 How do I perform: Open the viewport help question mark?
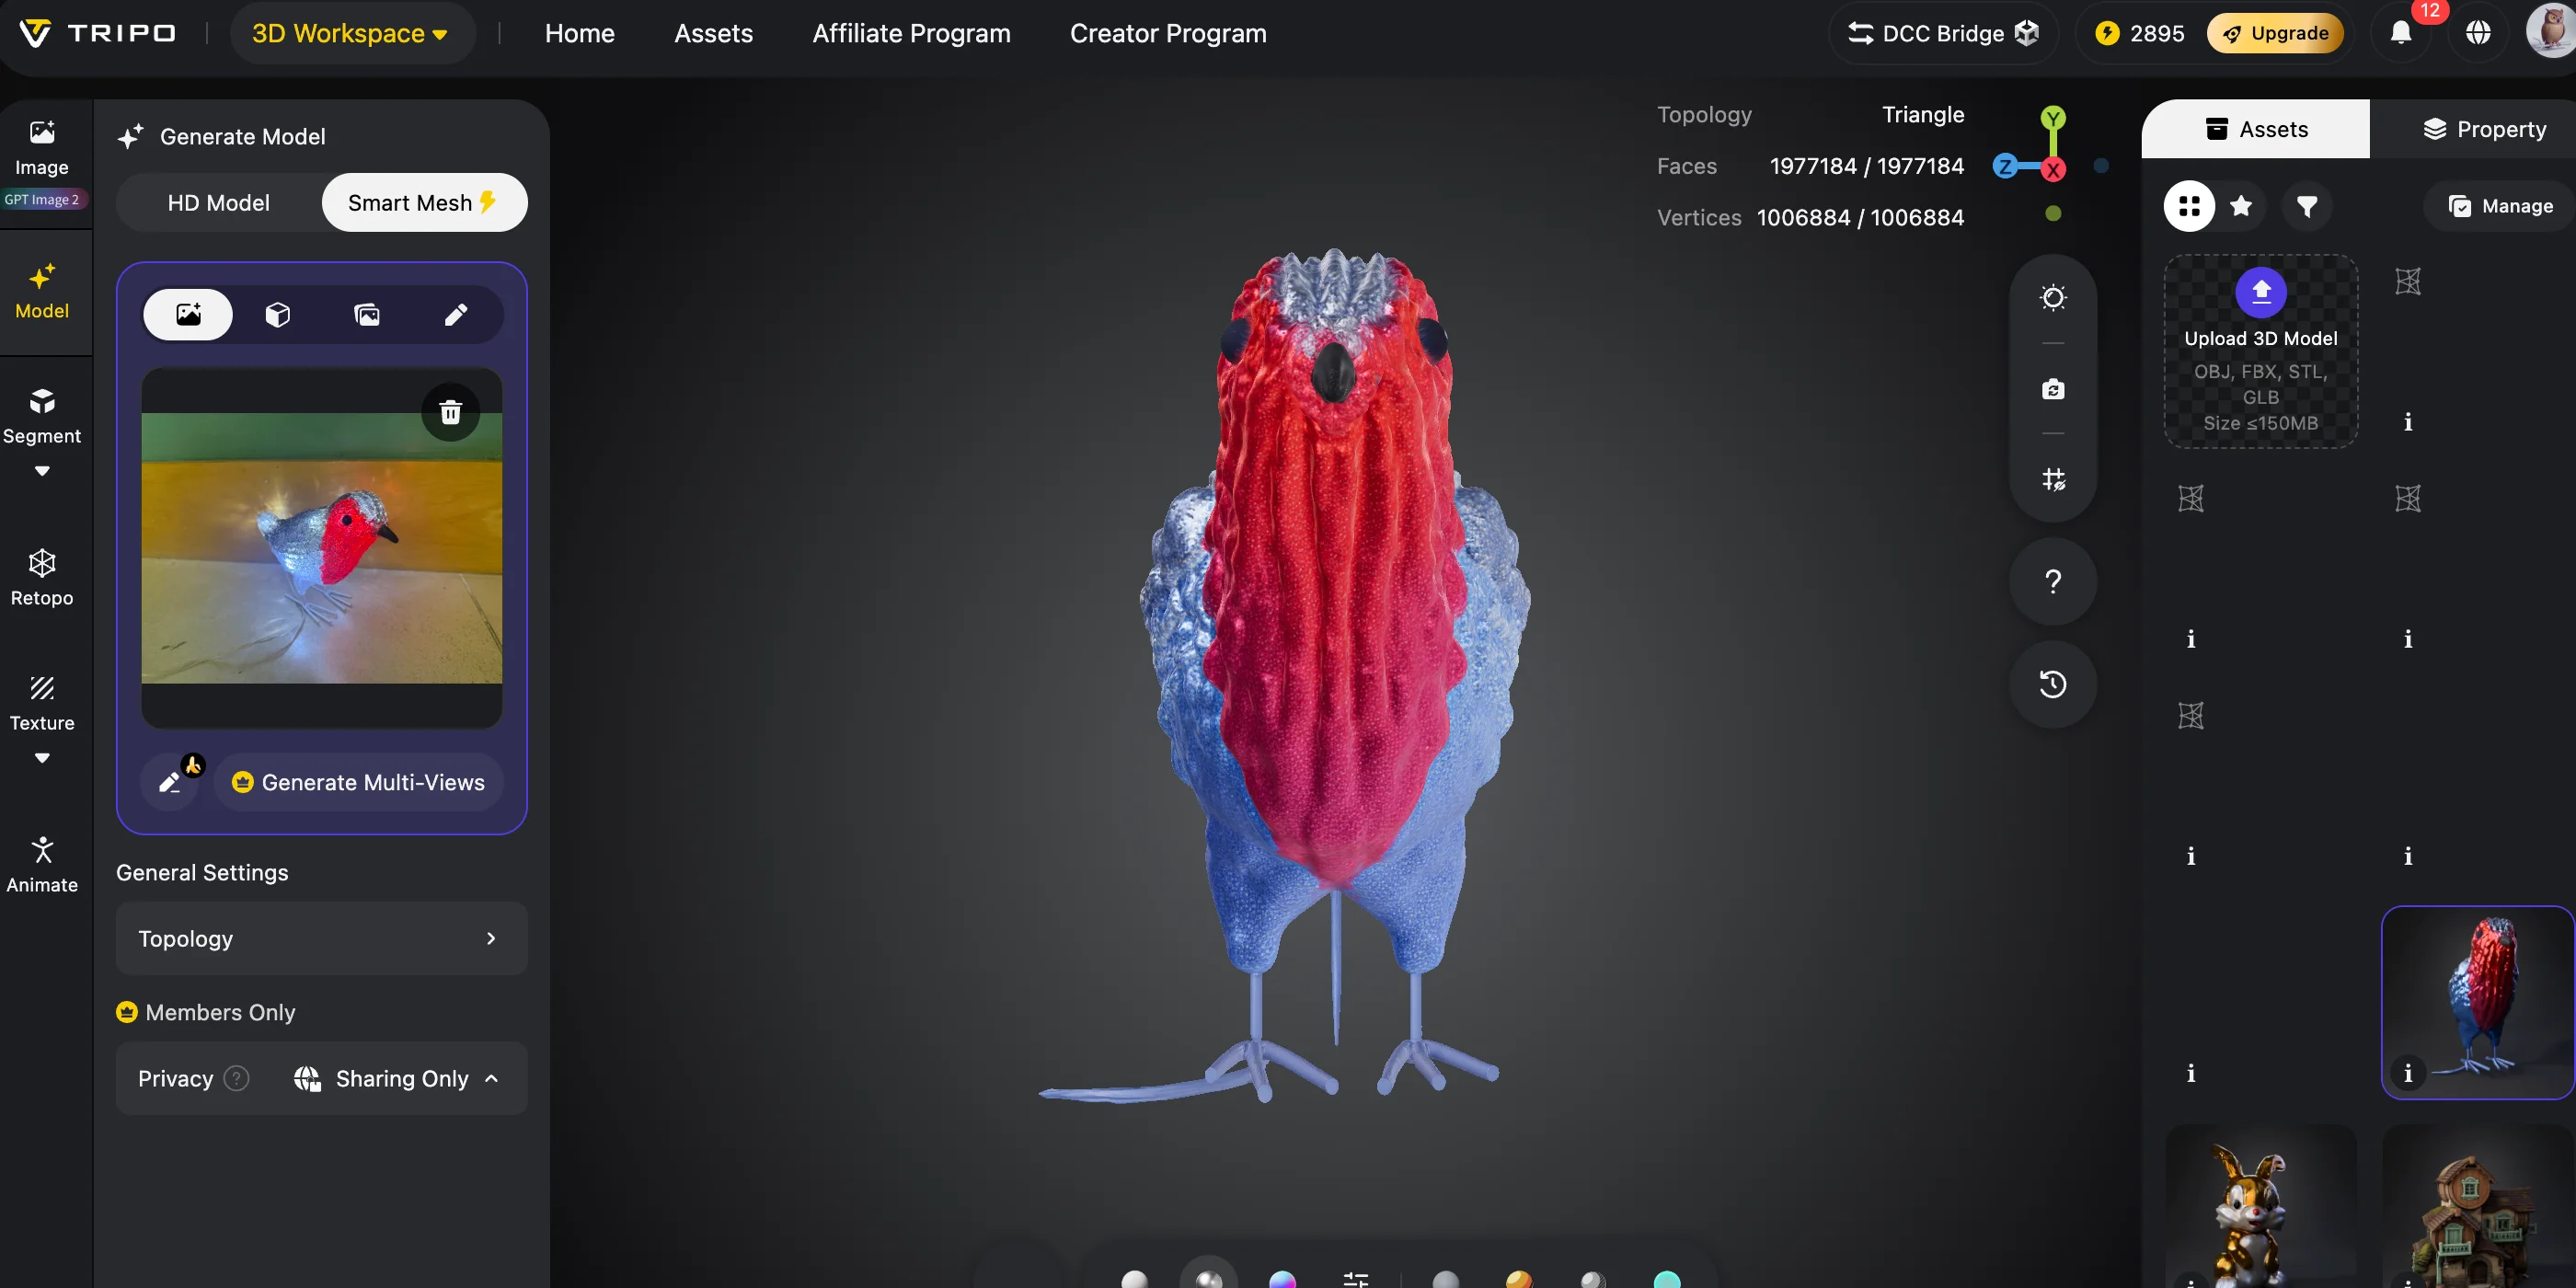2052,581
